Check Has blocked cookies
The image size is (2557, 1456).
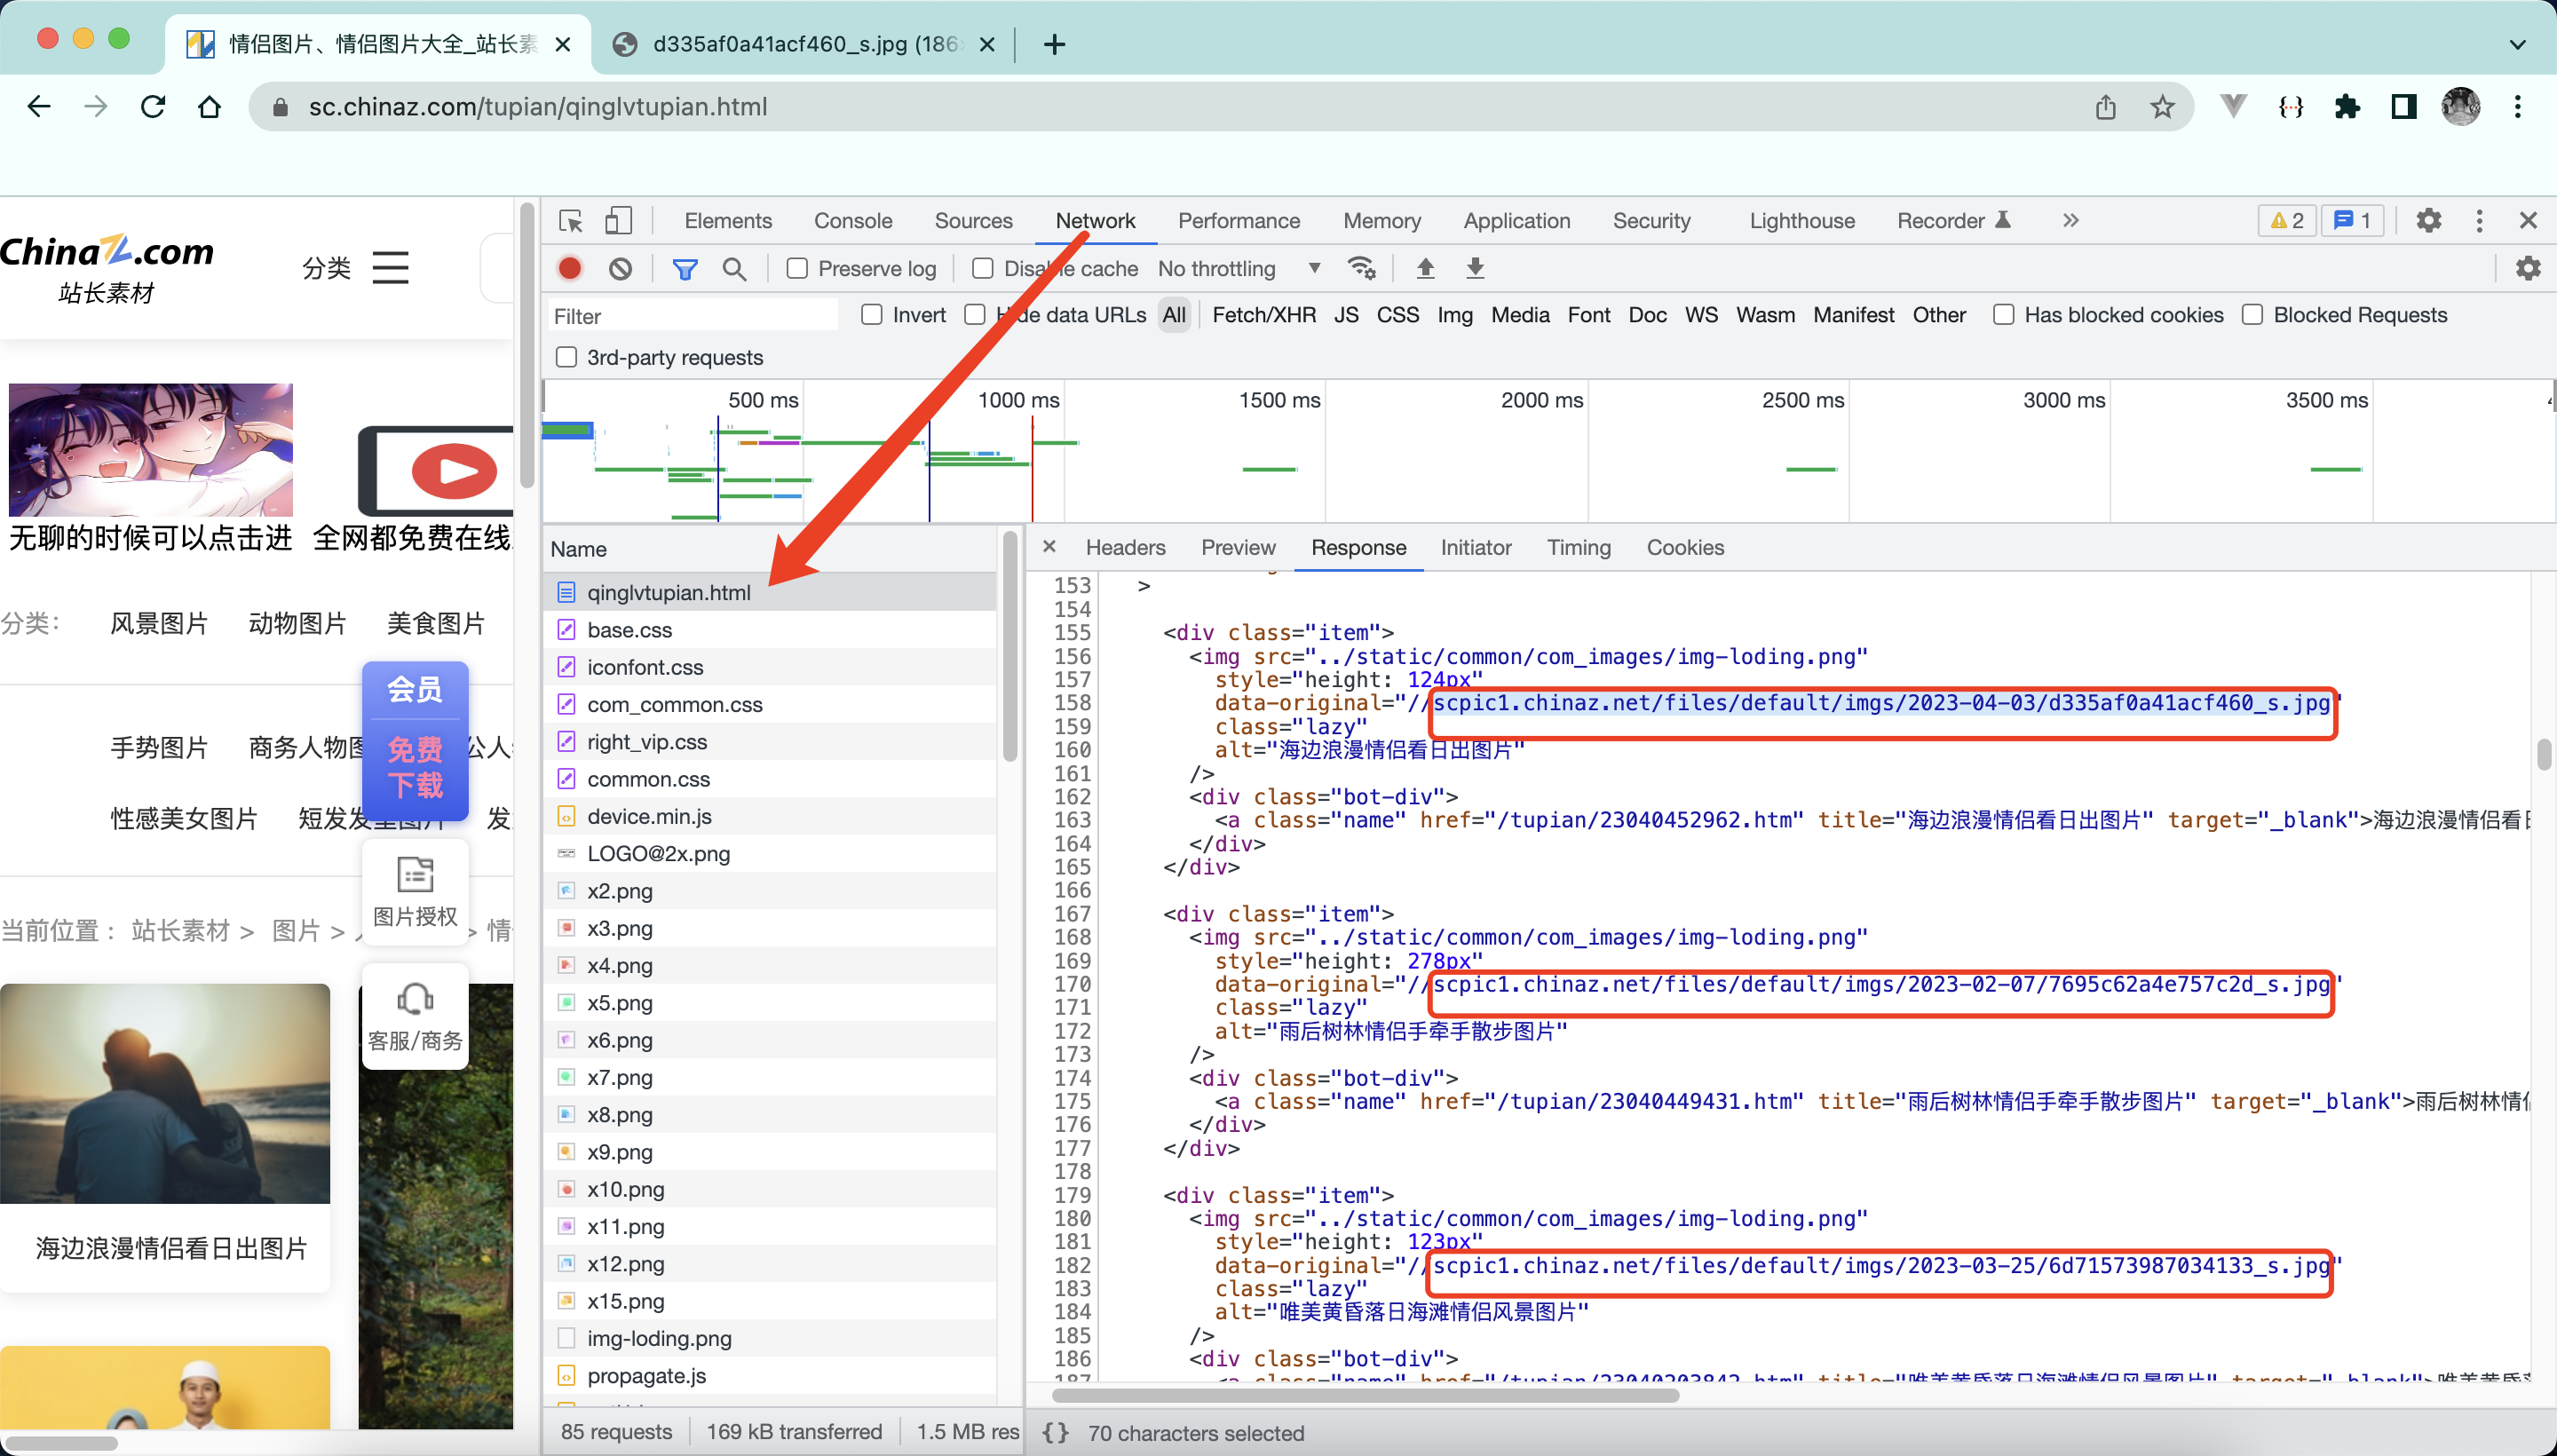pos(2003,315)
